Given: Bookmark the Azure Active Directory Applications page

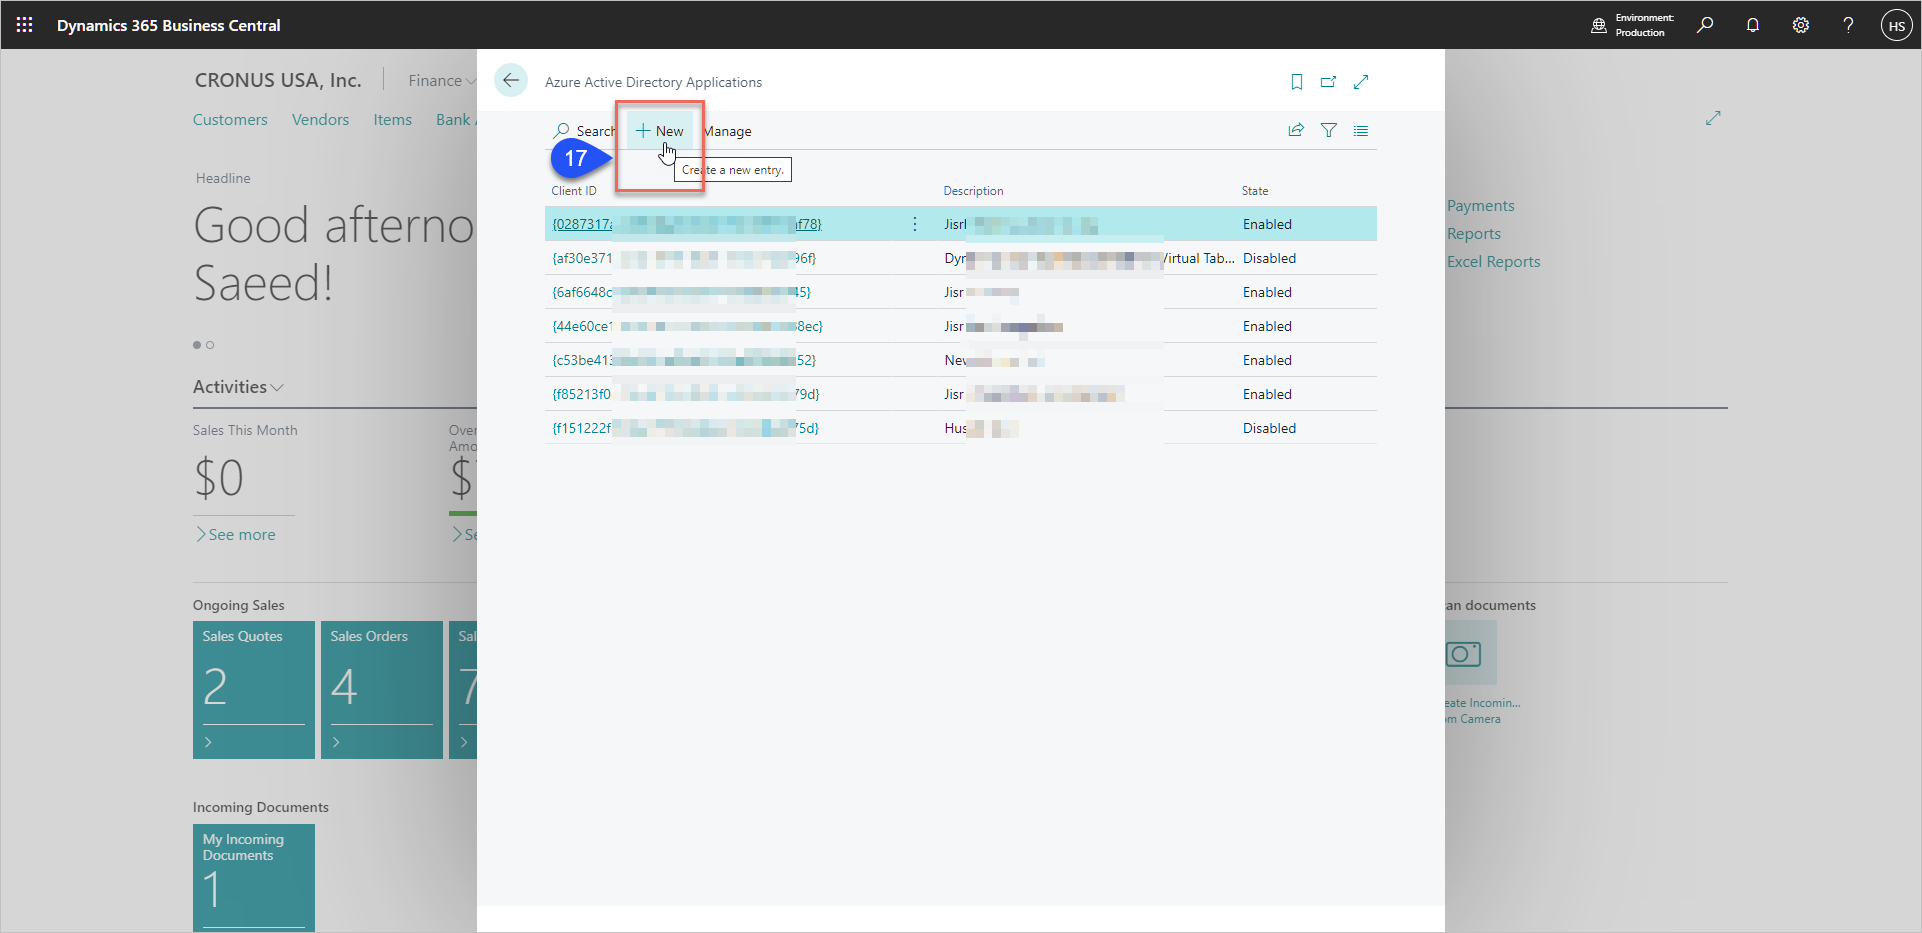Looking at the screenshot, I should coord(1297,82).
